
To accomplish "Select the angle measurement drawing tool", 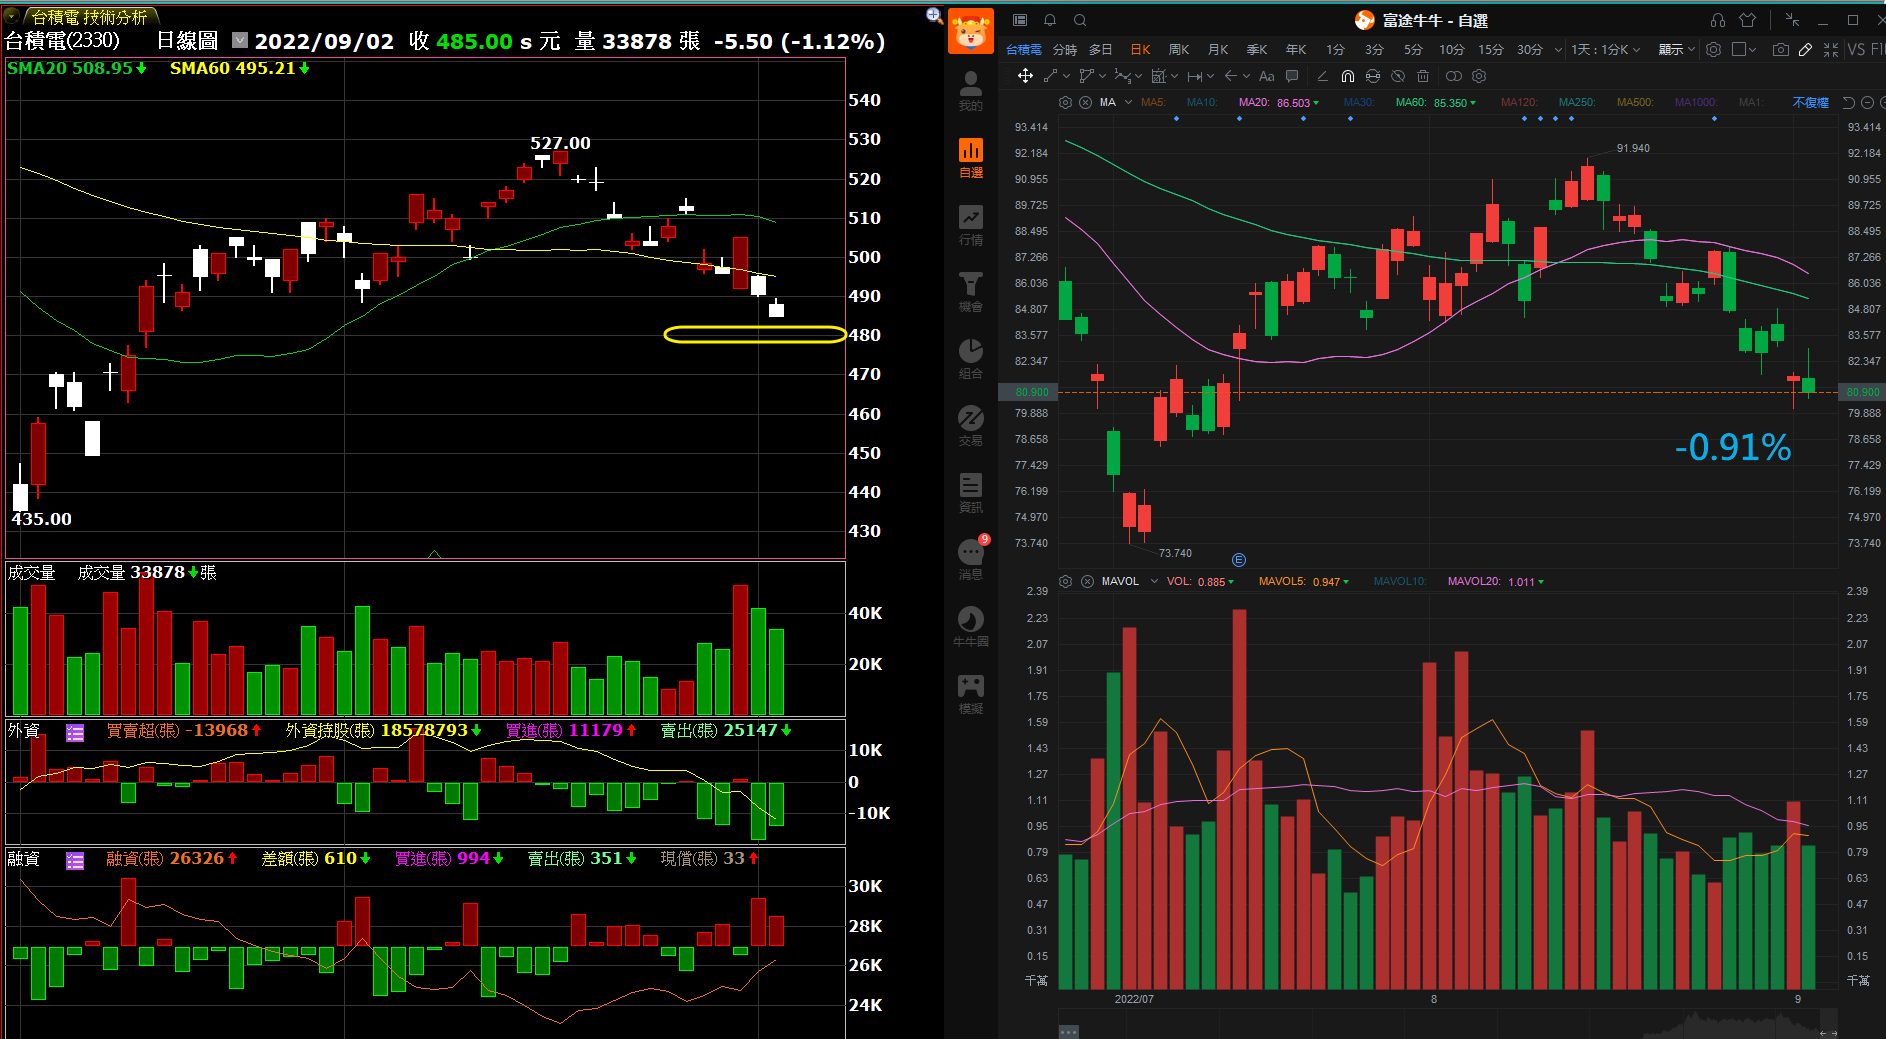I will coord(1322,76).
